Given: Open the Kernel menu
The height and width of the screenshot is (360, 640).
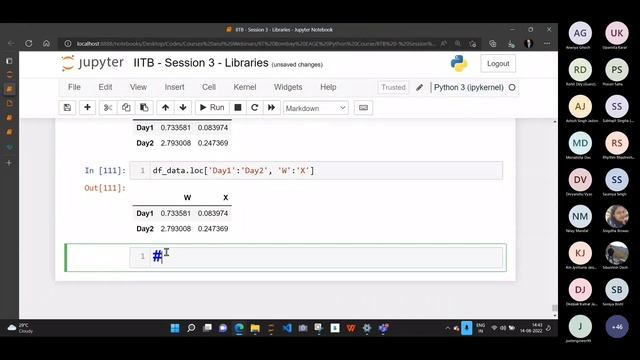Looking at the screenshot, I should (245, 87).
